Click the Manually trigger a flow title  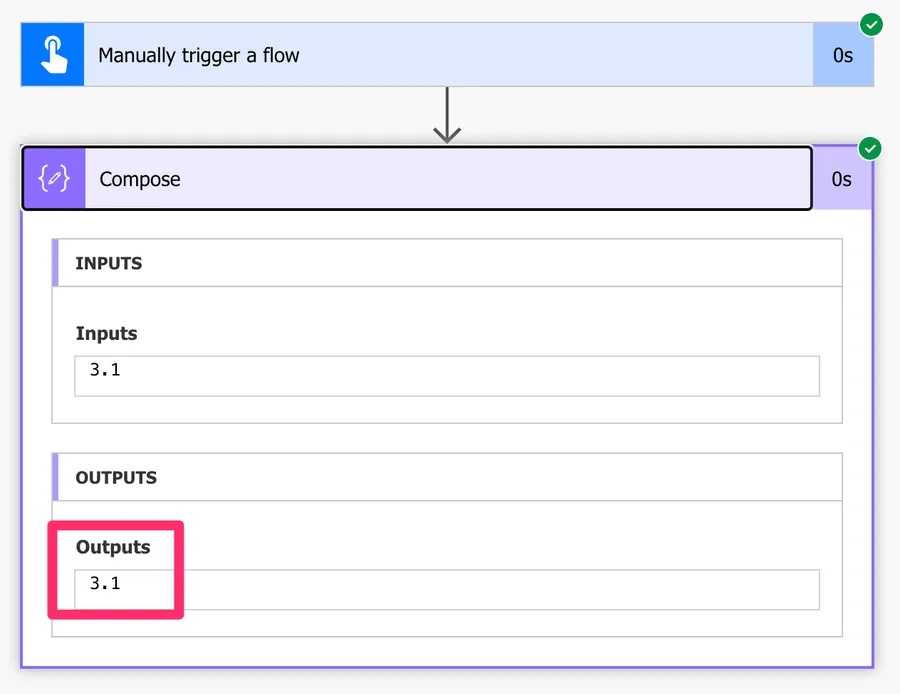coord(197,55)
